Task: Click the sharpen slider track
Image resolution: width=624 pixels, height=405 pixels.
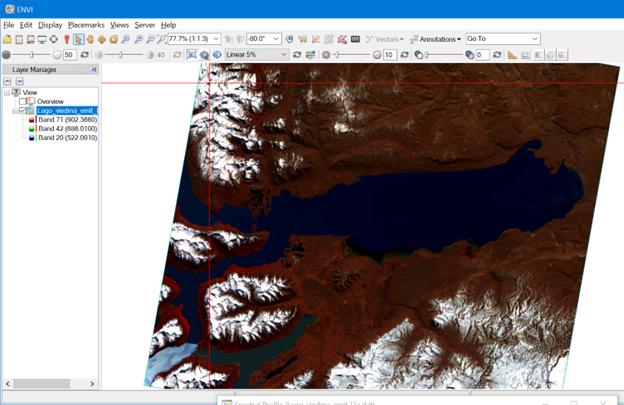Action: point(352,55)
